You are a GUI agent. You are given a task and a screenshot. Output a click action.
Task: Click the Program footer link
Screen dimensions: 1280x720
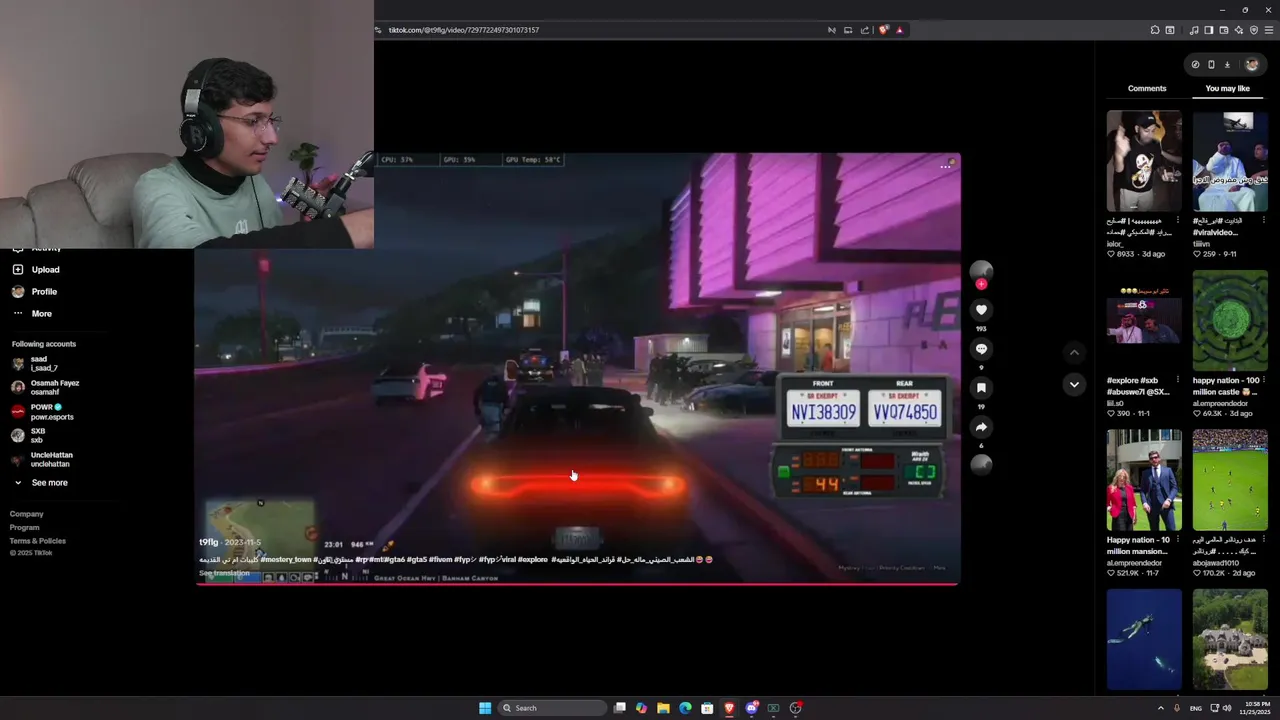pos(24,527)
